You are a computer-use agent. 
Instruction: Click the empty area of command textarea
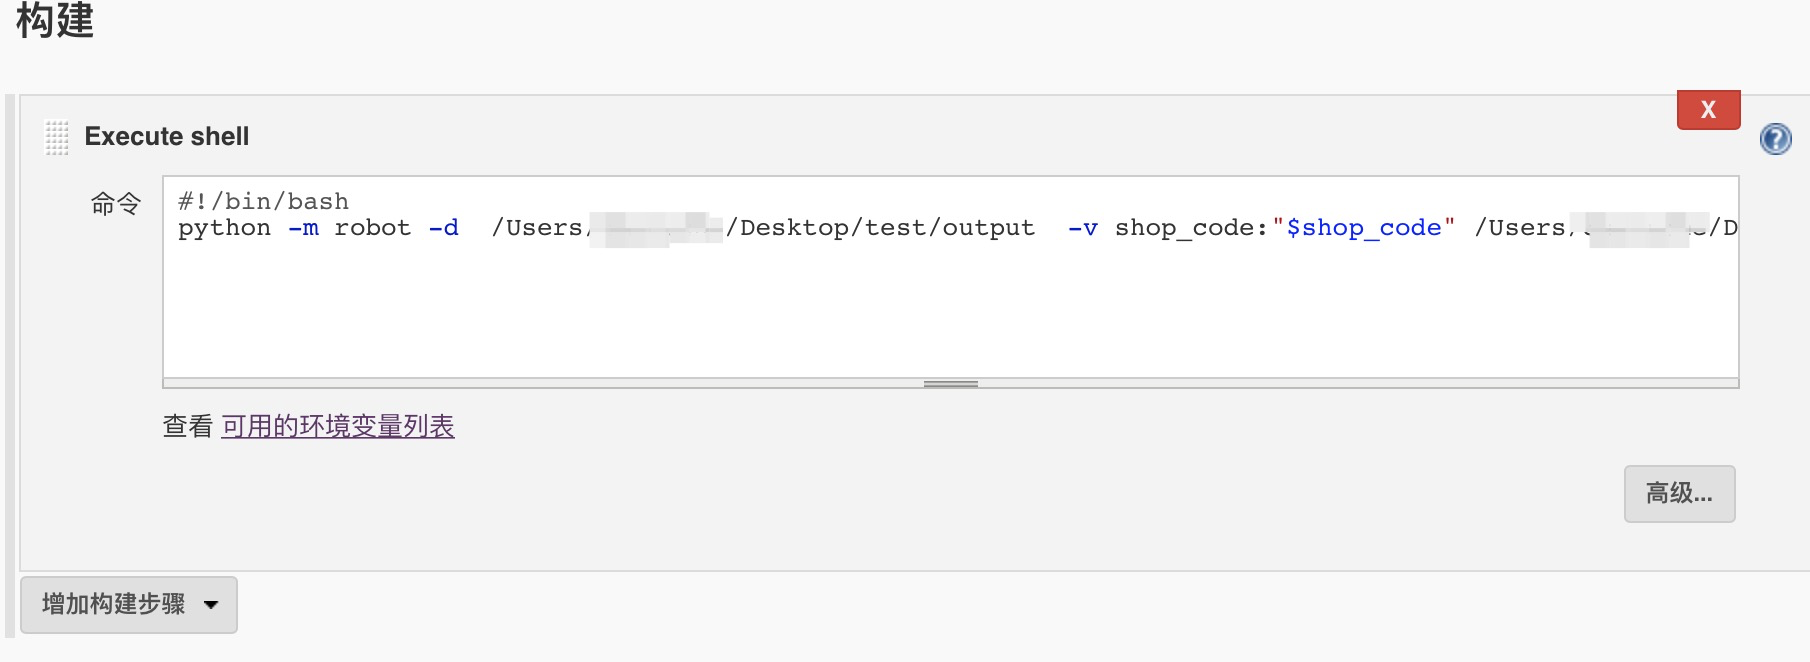(950, 310)
